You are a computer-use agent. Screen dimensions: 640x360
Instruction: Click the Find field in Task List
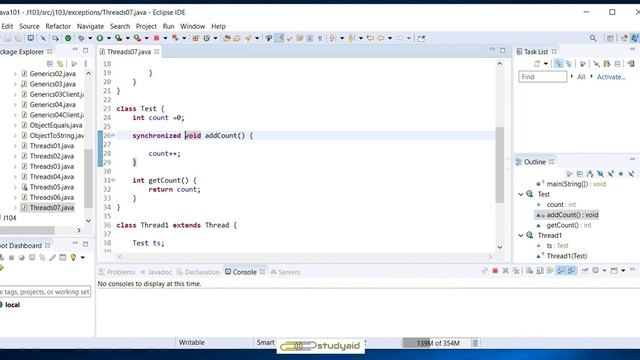click(x=542, y=77)
